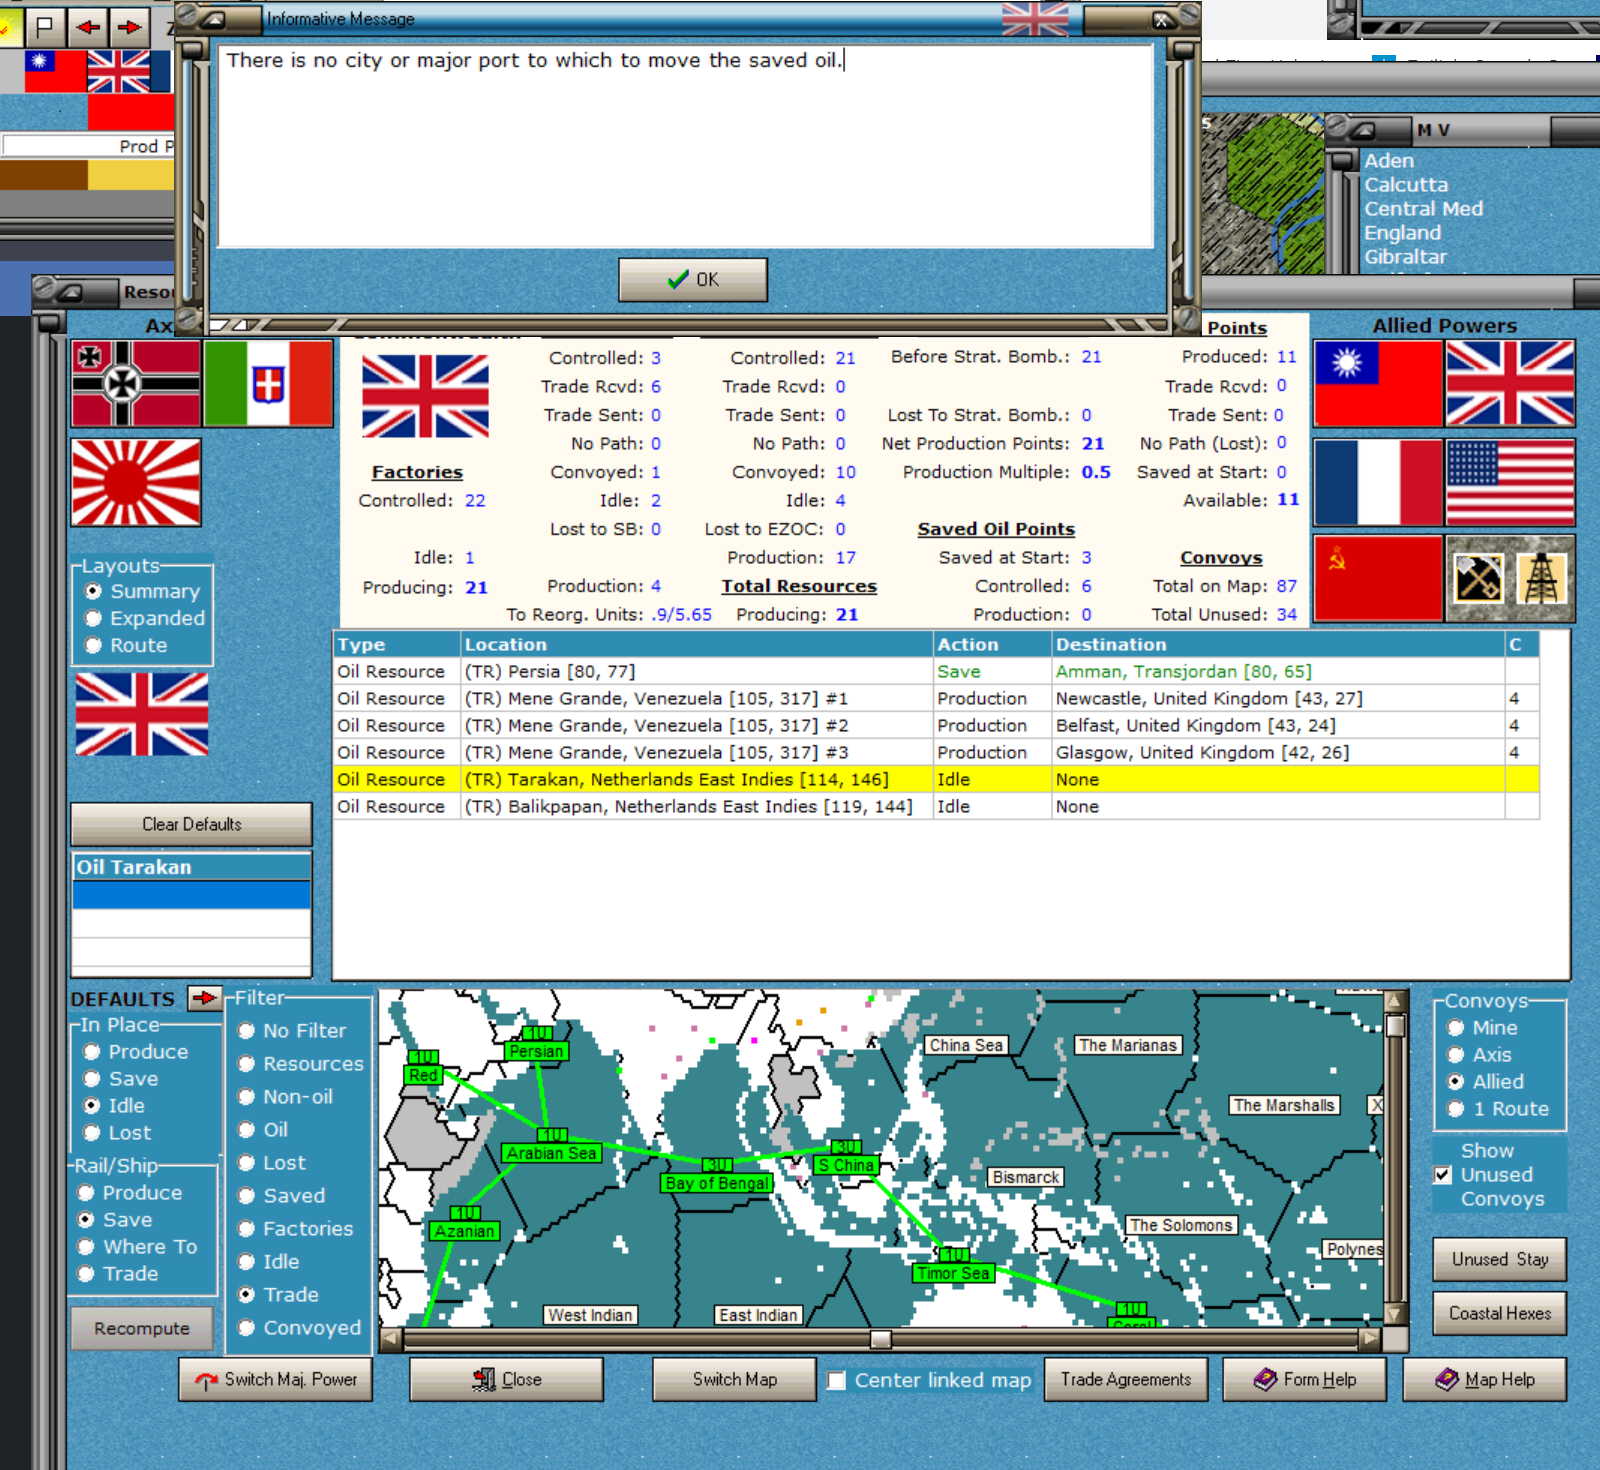Screen dimensions: 1600x1470
Task: Click the red arrow beside DEFAULTS
Action: pyautogui.click(x=205, y=998)
